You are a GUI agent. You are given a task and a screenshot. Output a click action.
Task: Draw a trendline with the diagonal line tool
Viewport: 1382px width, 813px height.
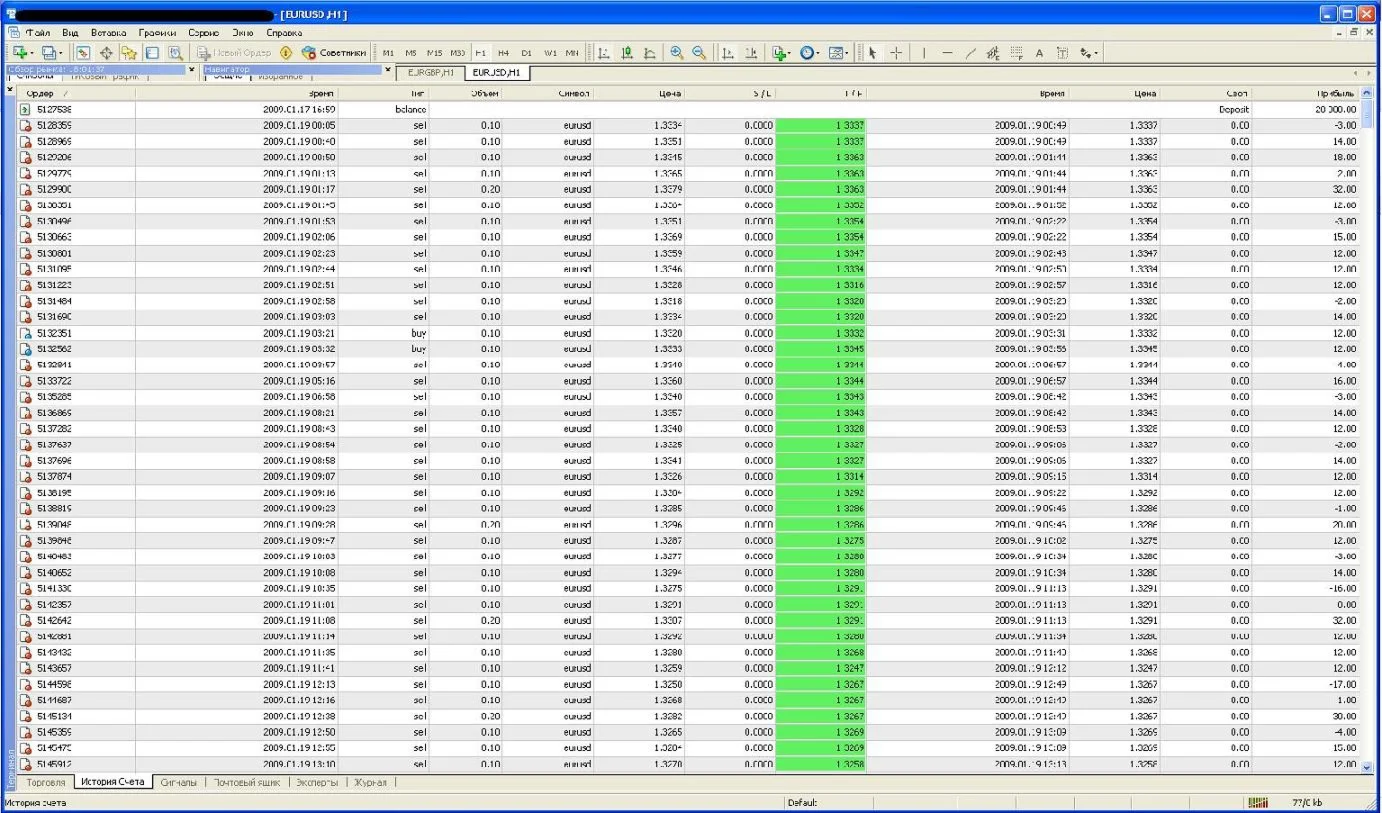click(970, 53)
